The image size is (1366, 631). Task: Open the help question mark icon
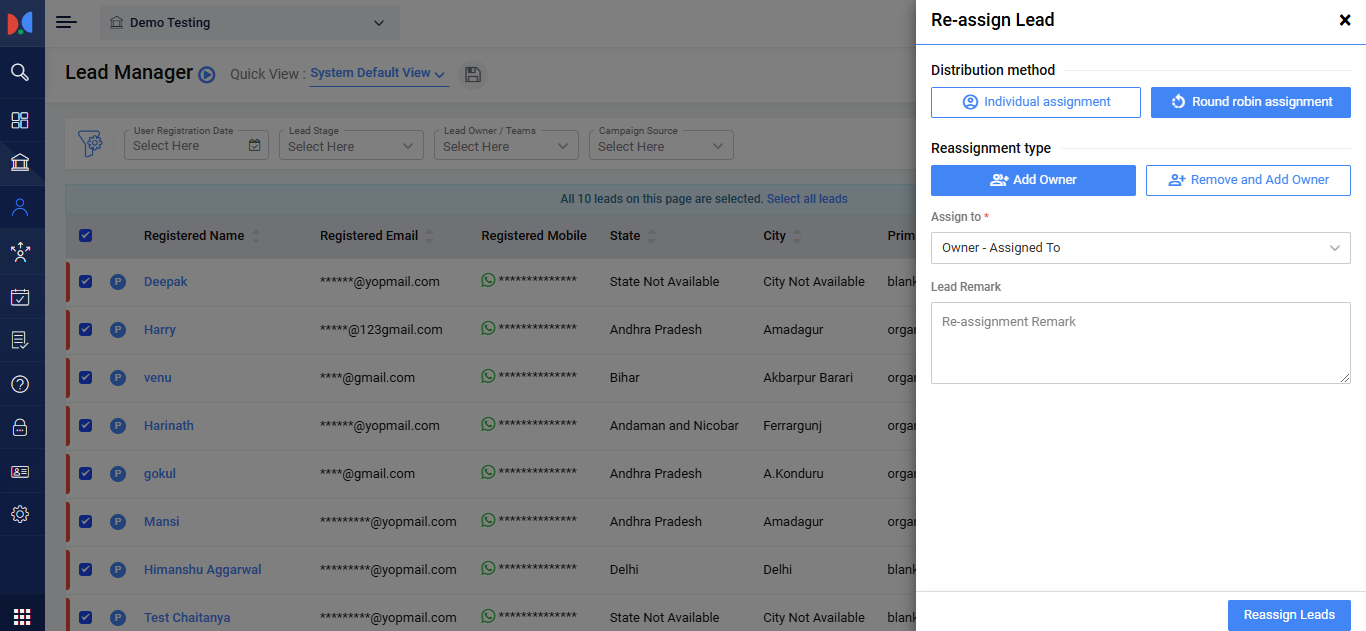[20, 384]
